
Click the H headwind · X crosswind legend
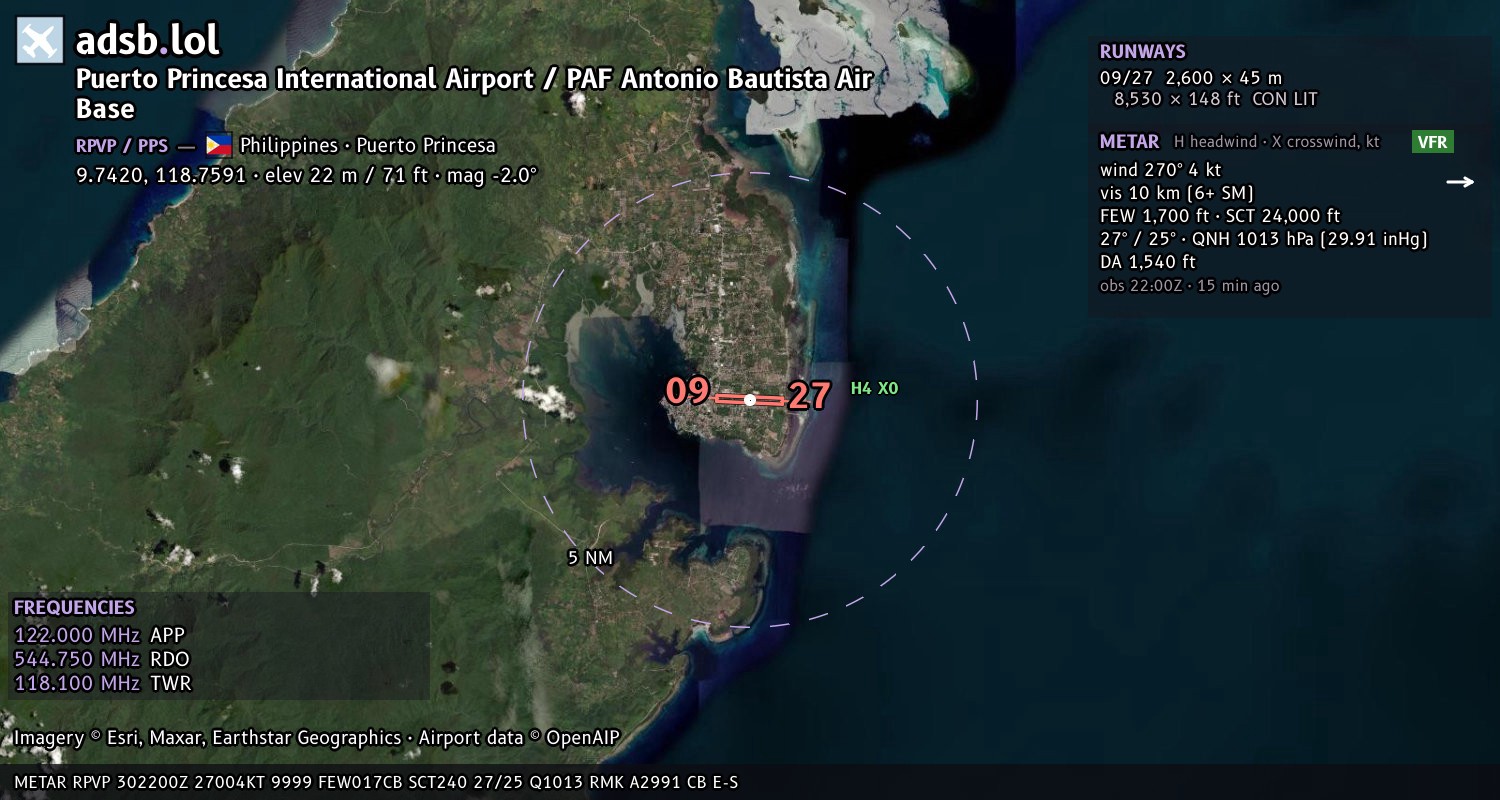click(x=1277, y=142)
